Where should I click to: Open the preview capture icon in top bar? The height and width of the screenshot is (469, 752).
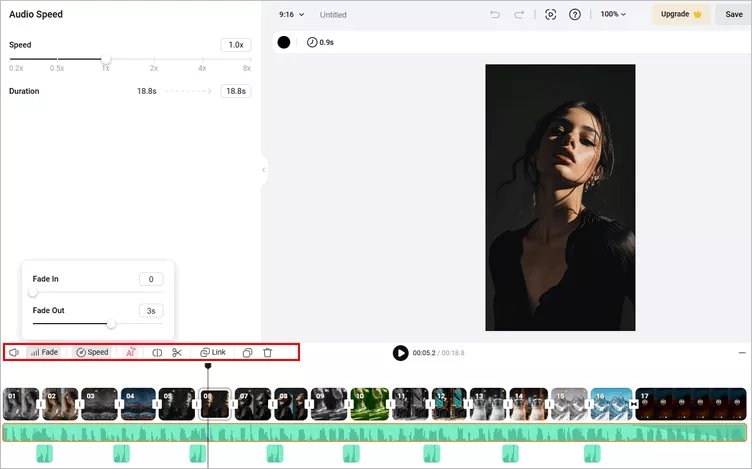point(551,14)
